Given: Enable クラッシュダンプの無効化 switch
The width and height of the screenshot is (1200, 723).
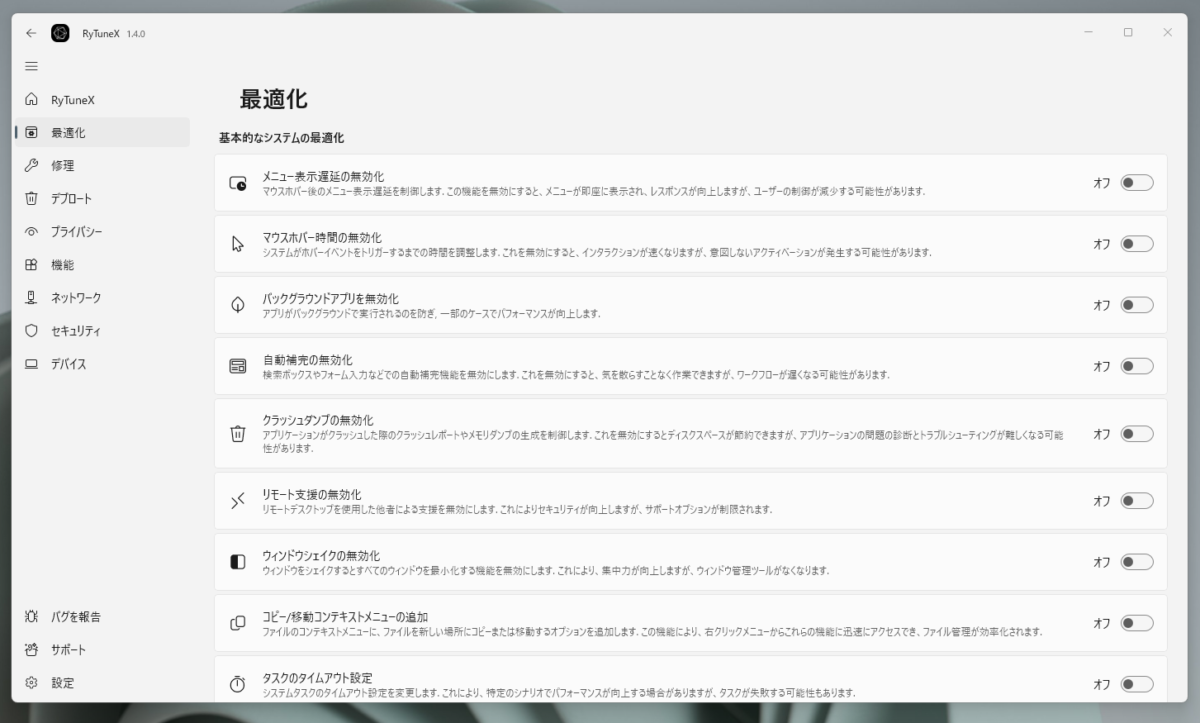Looking at the screenshot, I should point(1137,434).
